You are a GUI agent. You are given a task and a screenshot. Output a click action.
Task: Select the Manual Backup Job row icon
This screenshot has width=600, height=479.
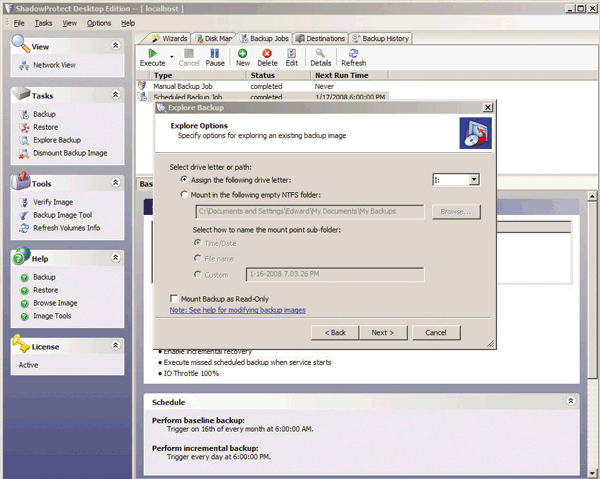(x=142, y=86)
